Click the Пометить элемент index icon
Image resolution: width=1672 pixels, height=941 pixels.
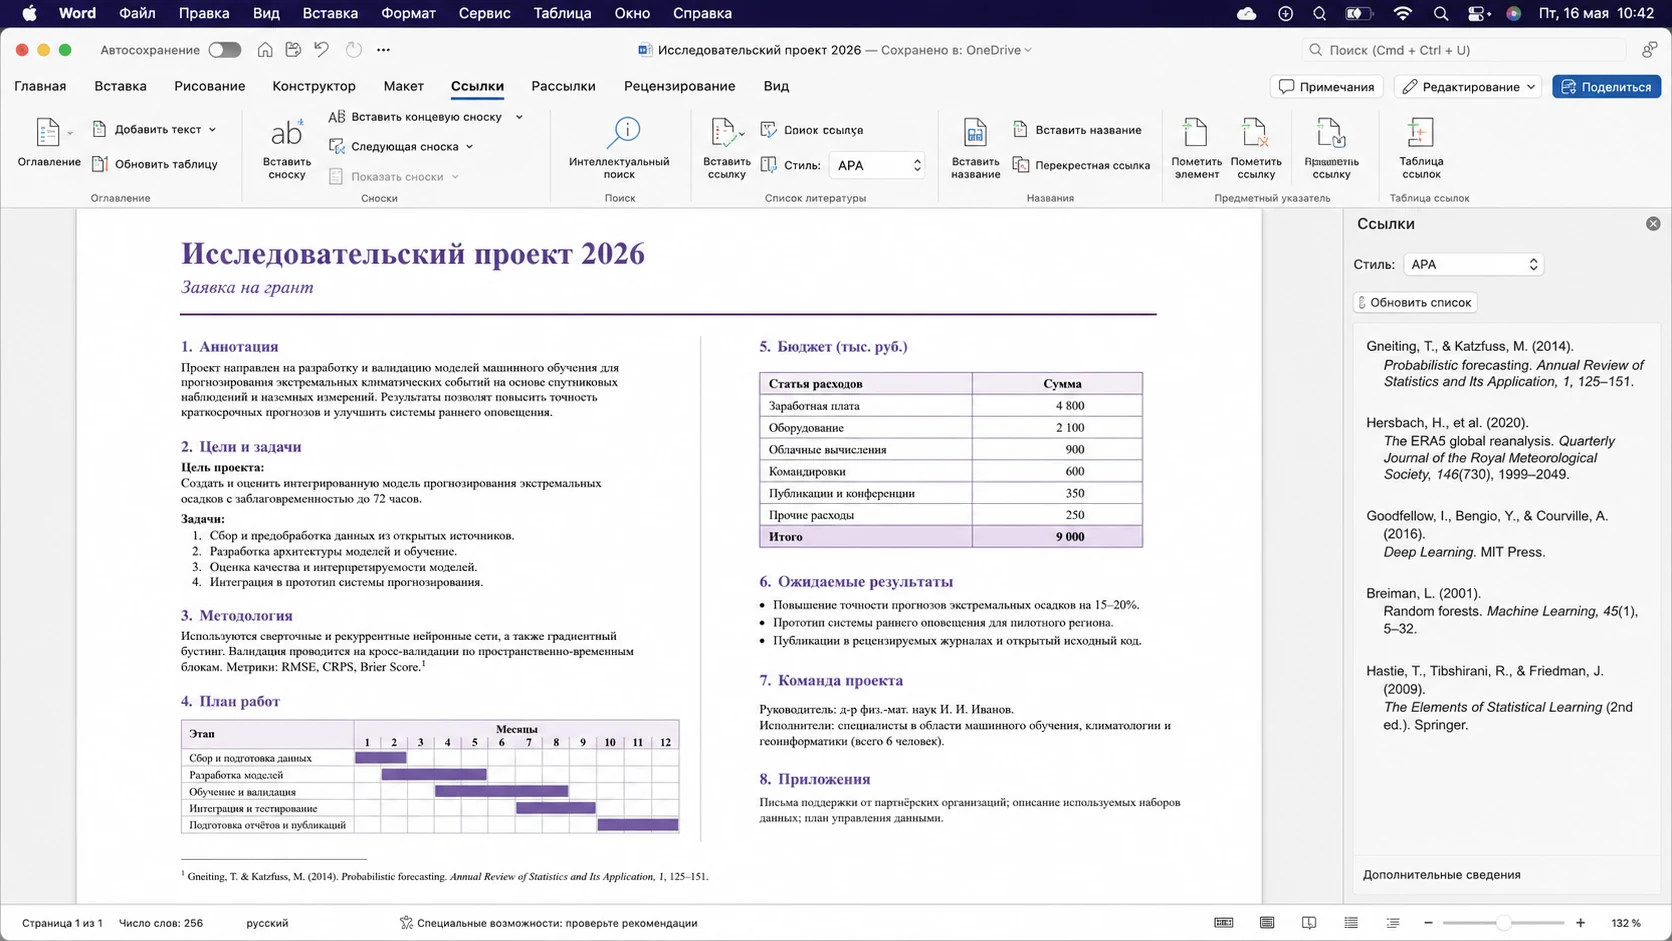click(x=1196, y=133)
